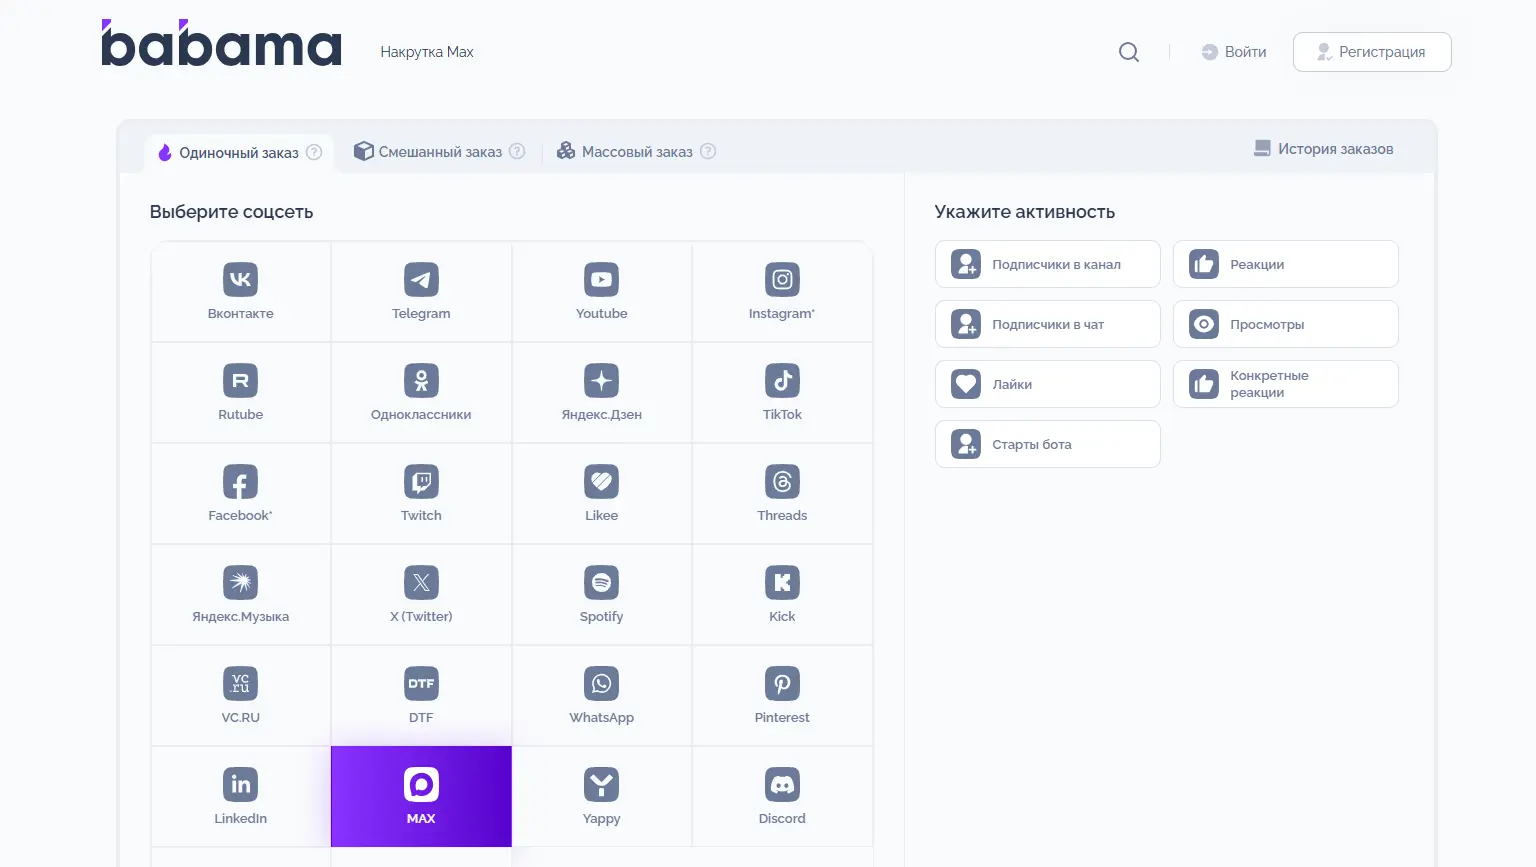Select the TikTok icon tile
Image resolution: width=1536 pixels, height=867 pixels.
(x=782, y=382)
